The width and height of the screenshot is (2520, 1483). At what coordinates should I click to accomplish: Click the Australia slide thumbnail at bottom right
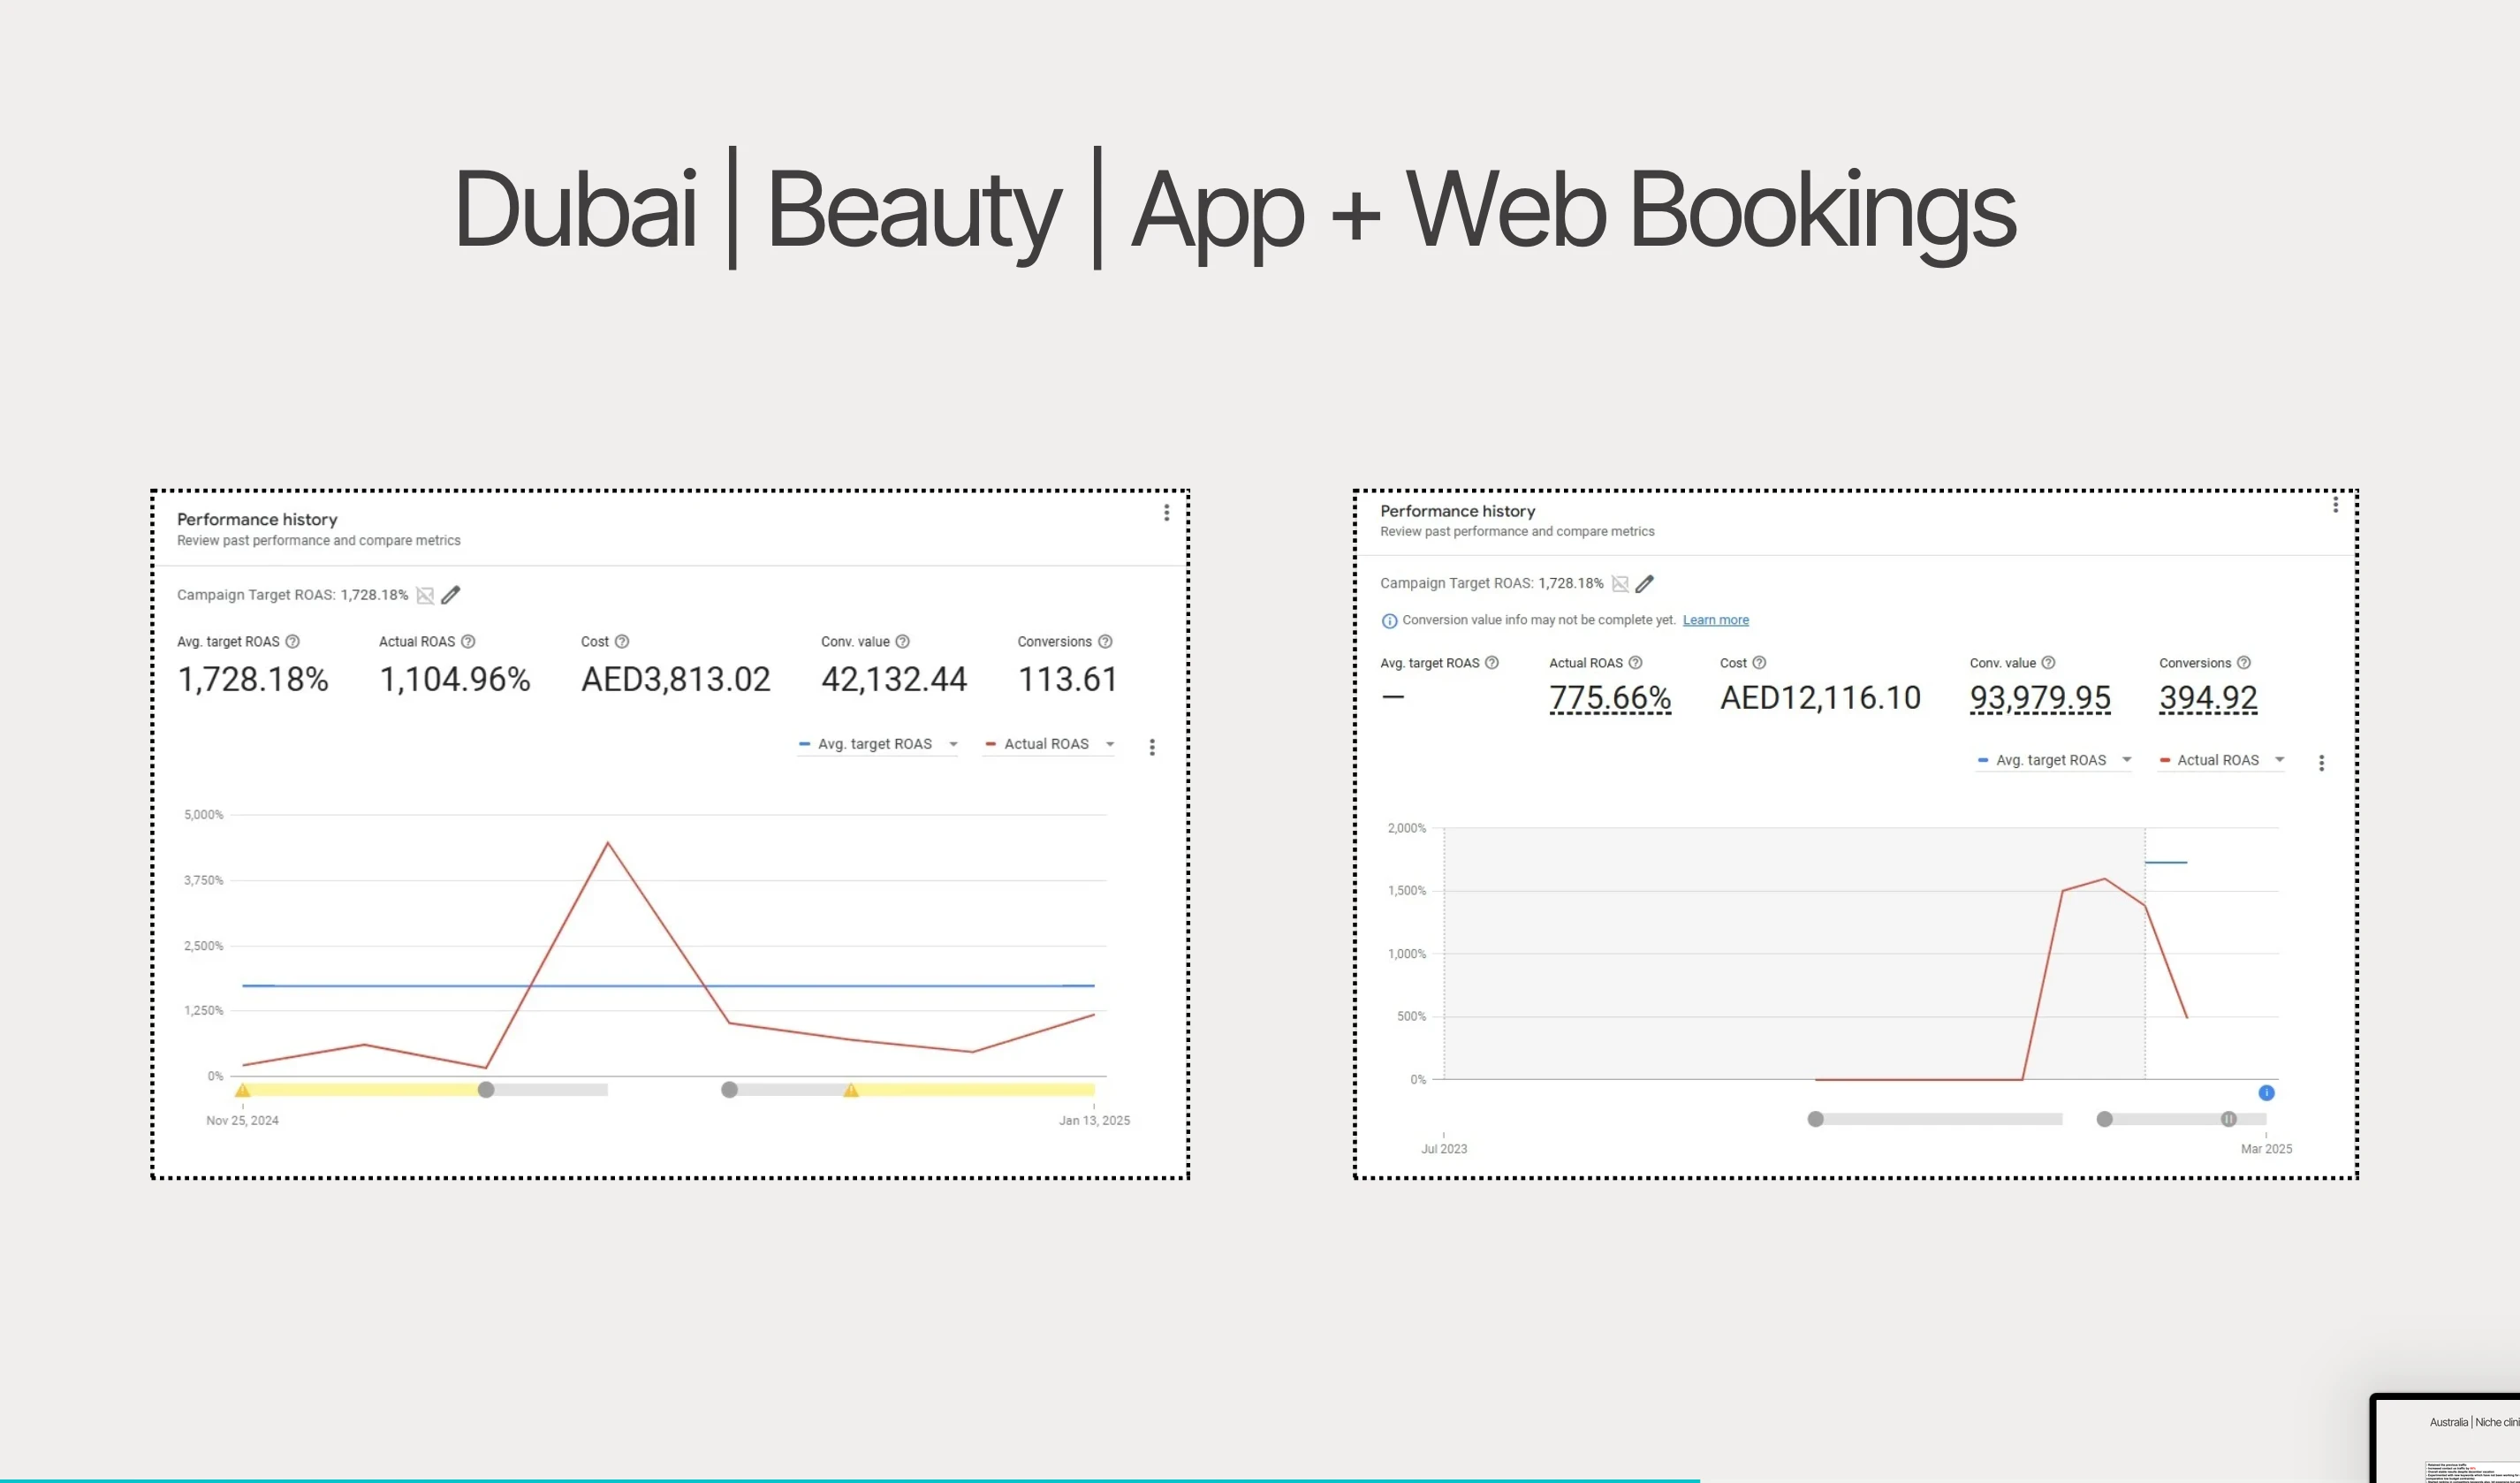coord(2450,1440)
